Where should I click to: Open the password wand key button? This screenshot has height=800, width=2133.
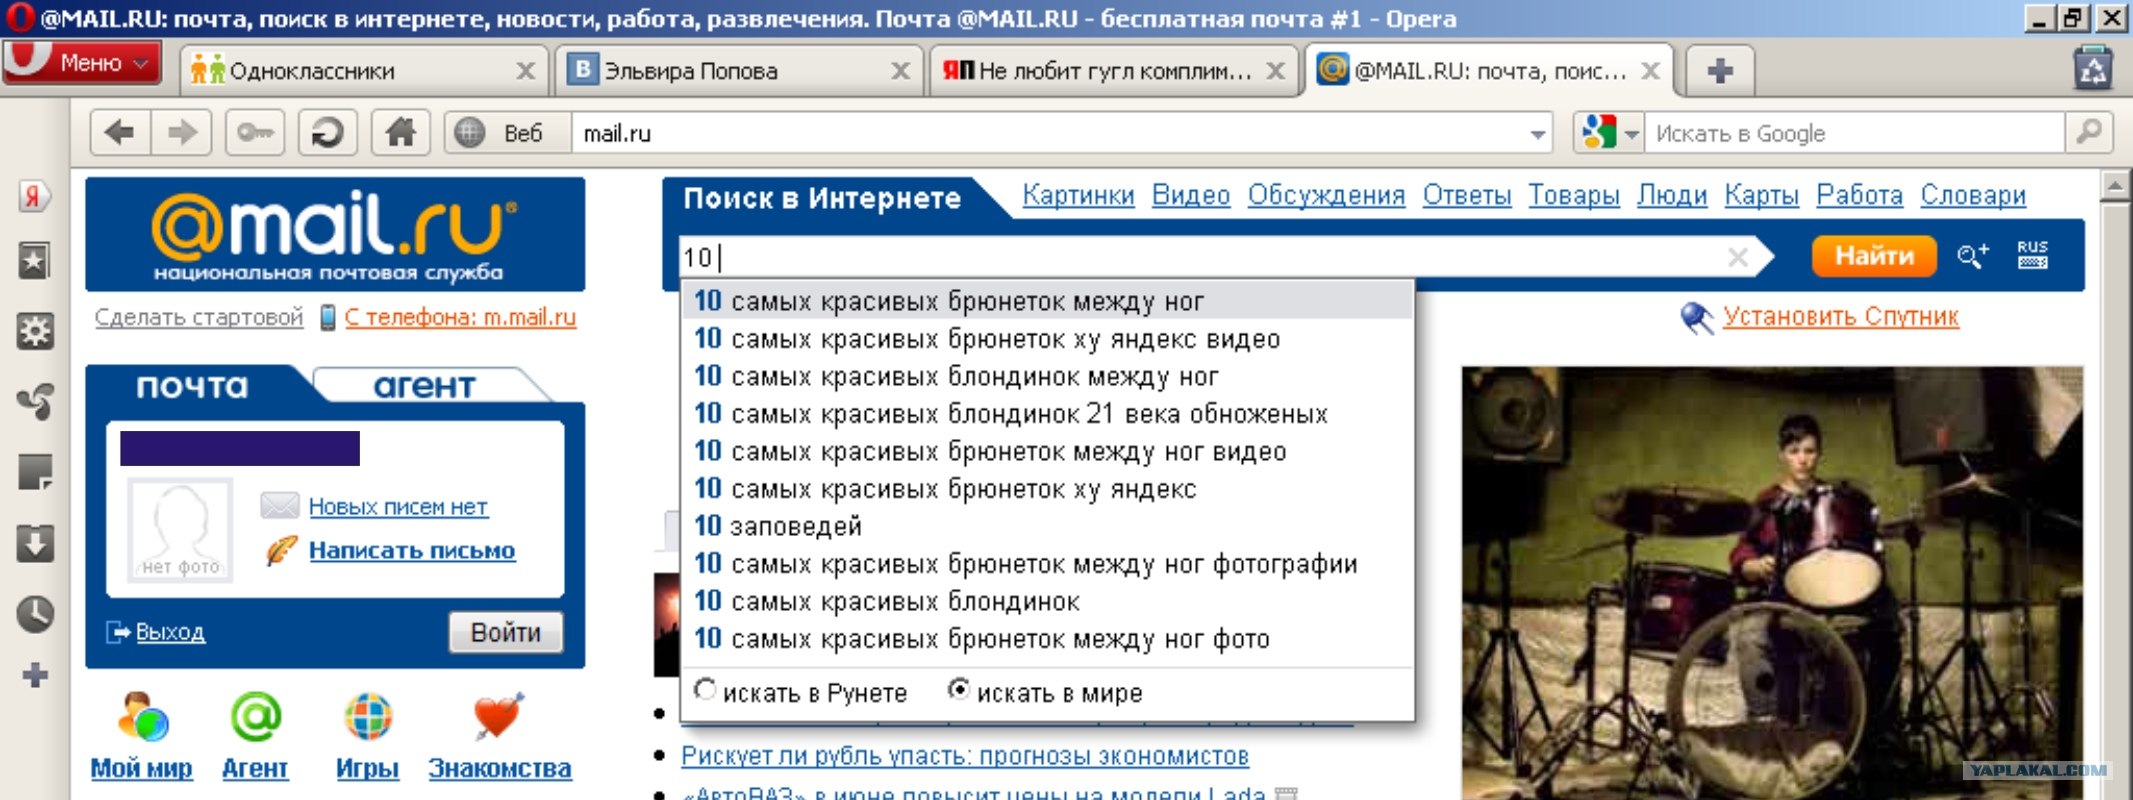[x=255, y=132]
